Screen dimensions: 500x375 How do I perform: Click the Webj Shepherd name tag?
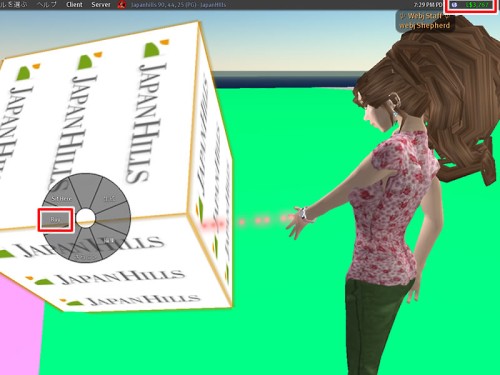pyautogui.click(x=424, y=21)
